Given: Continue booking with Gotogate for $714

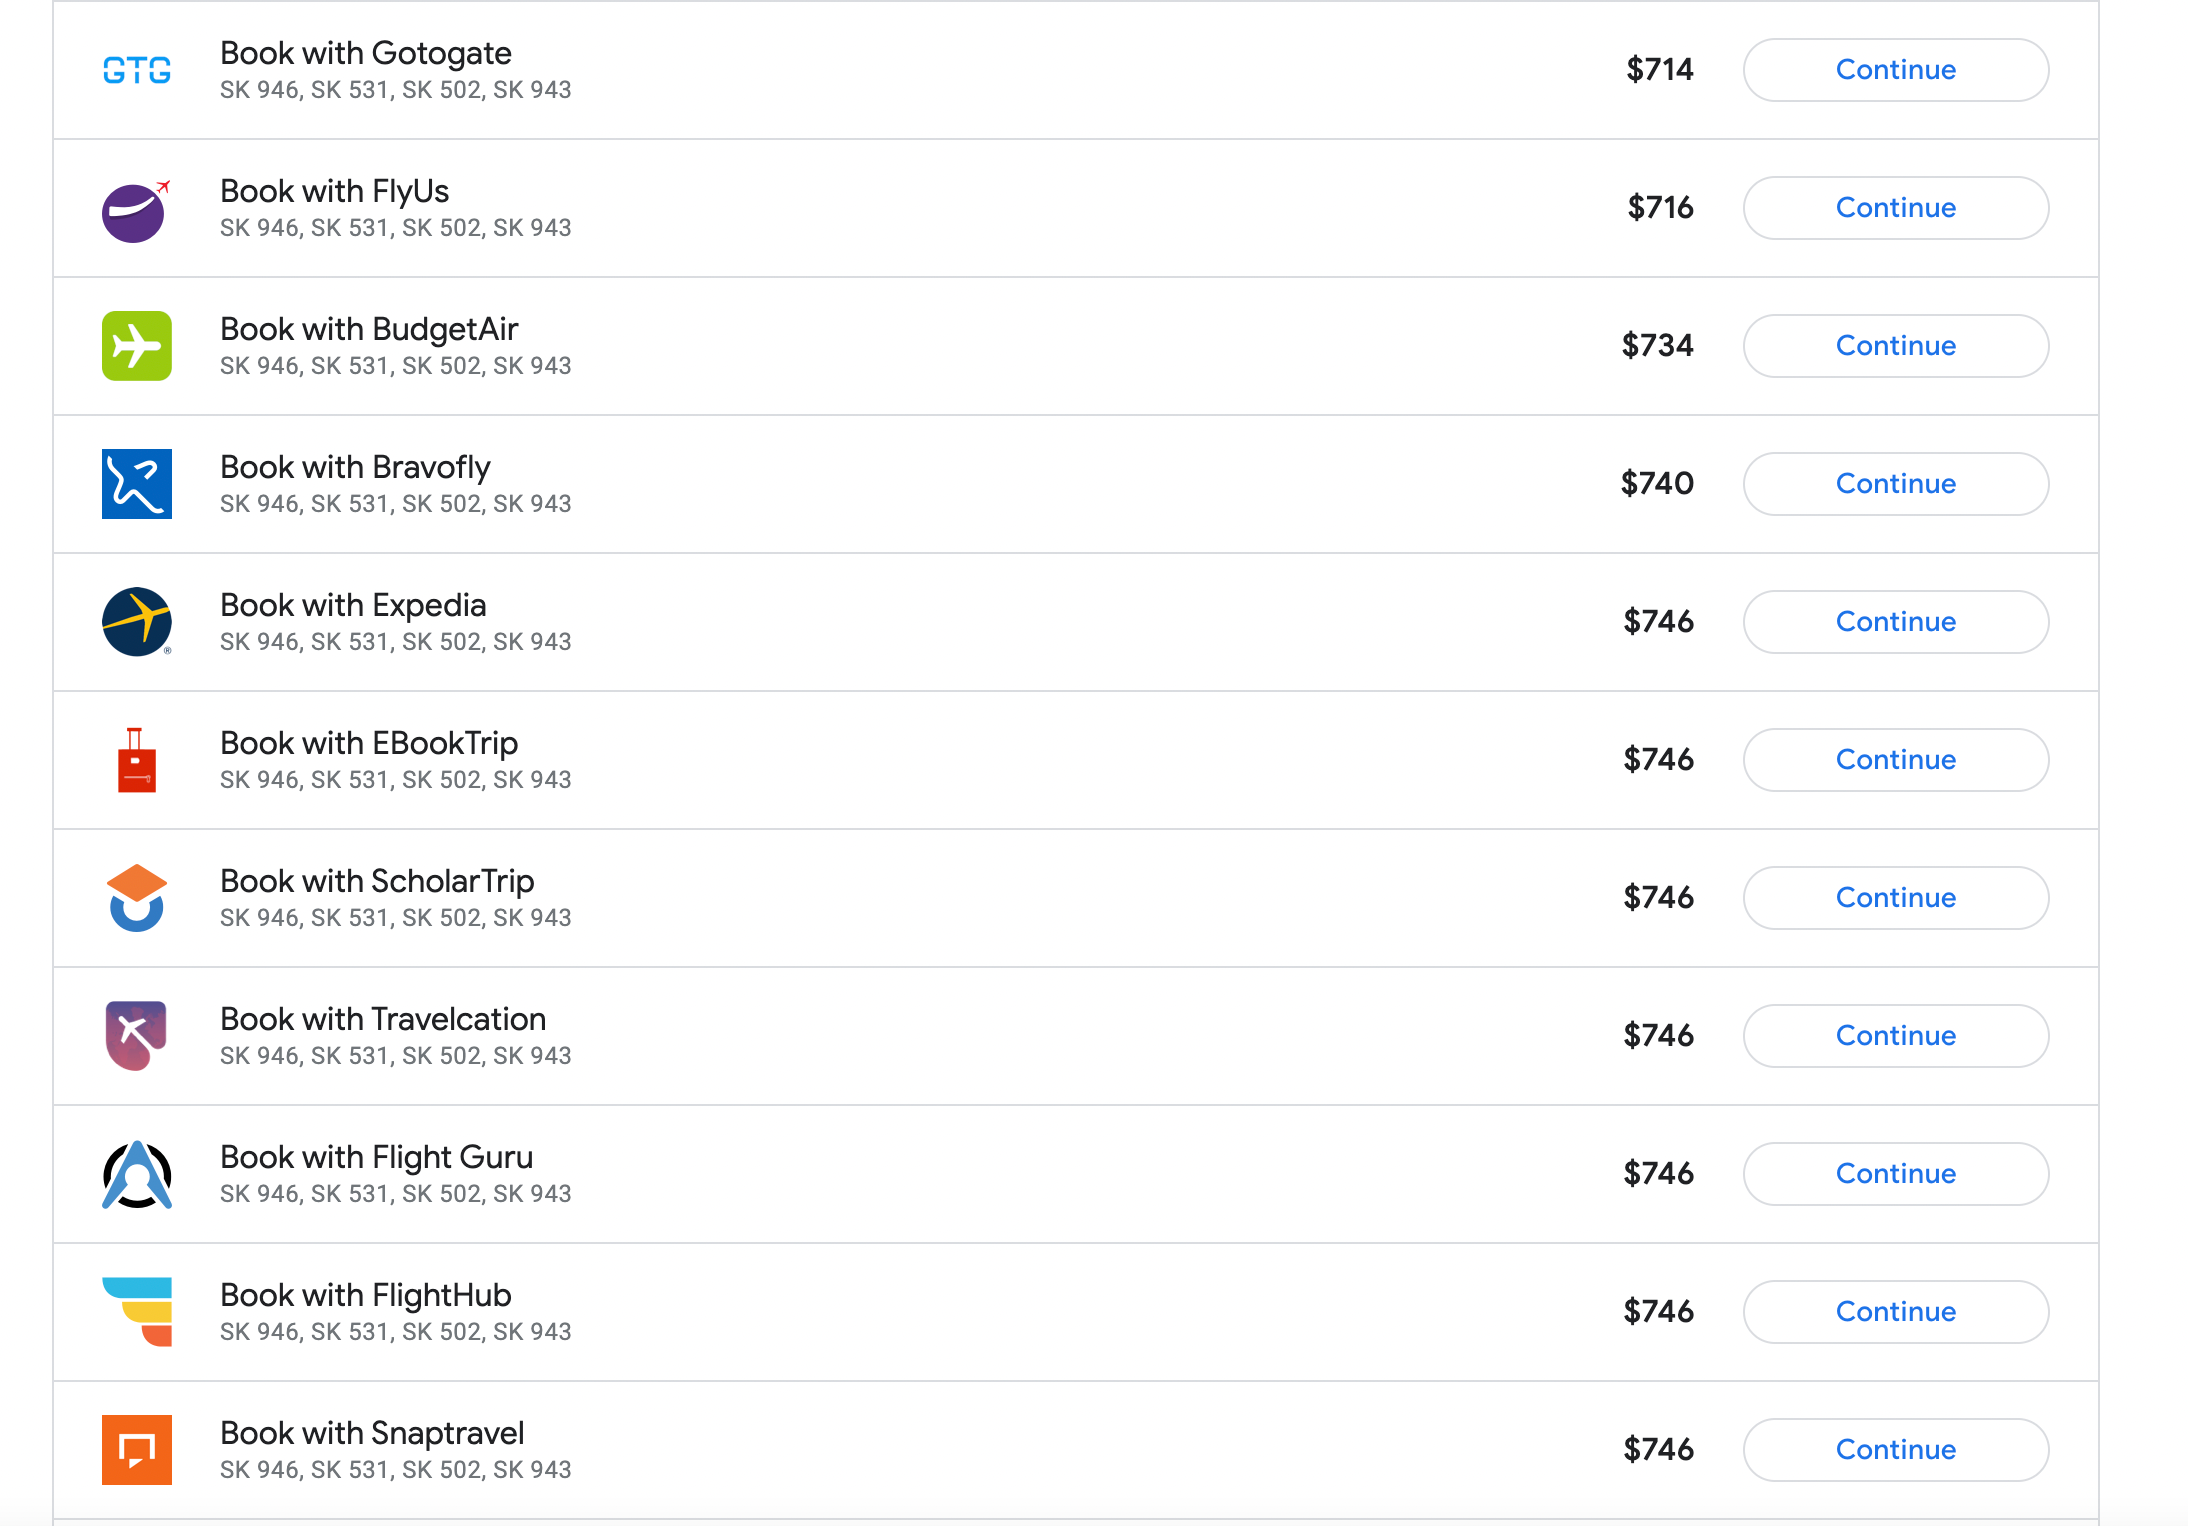Looking at the screenshot, I should point(1895,70).
